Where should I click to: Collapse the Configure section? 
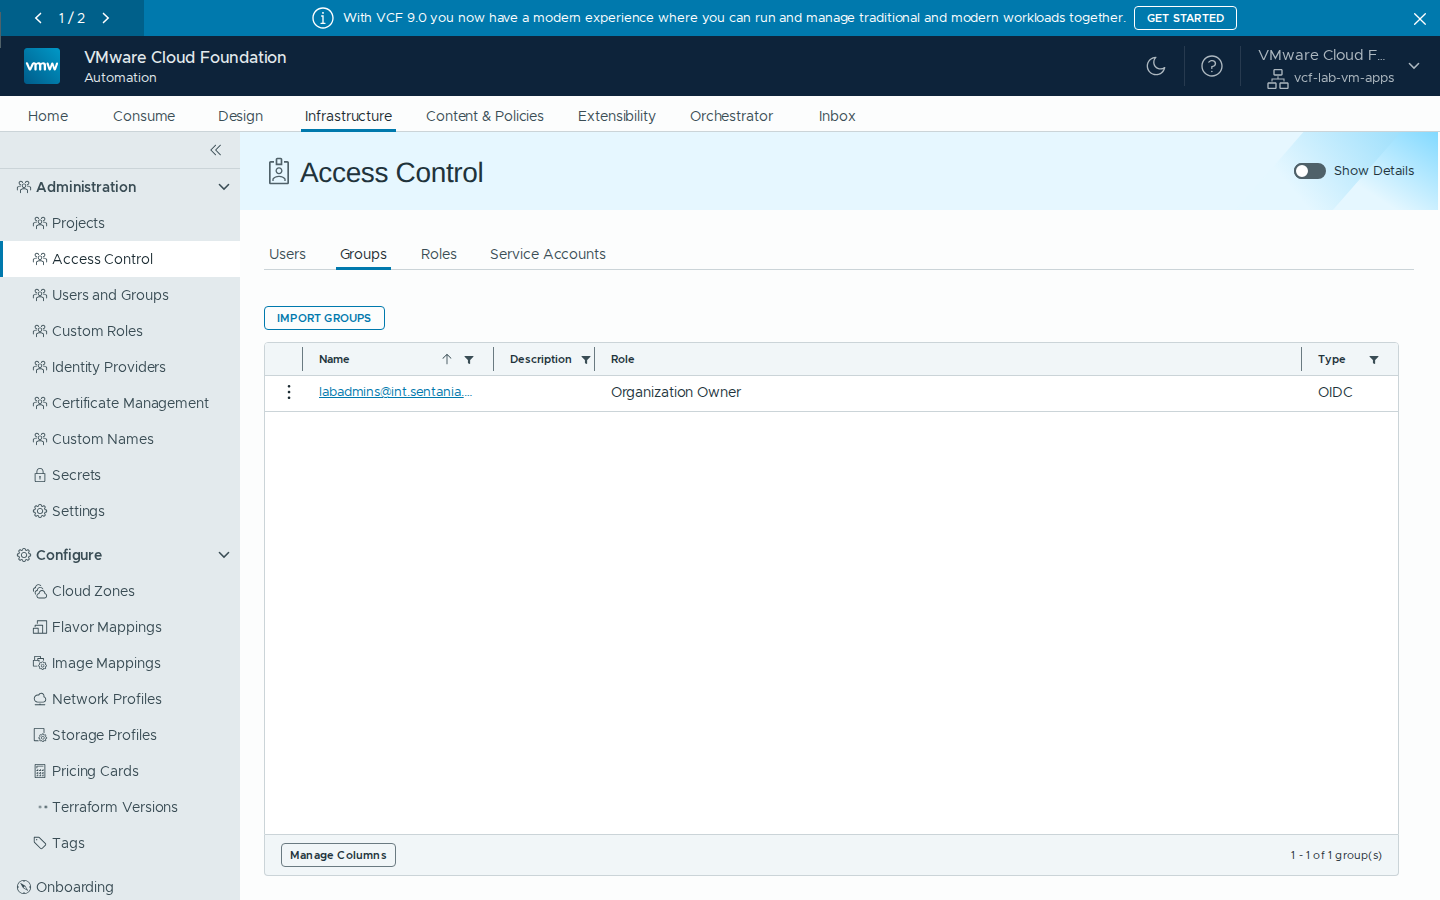[224, 555]
